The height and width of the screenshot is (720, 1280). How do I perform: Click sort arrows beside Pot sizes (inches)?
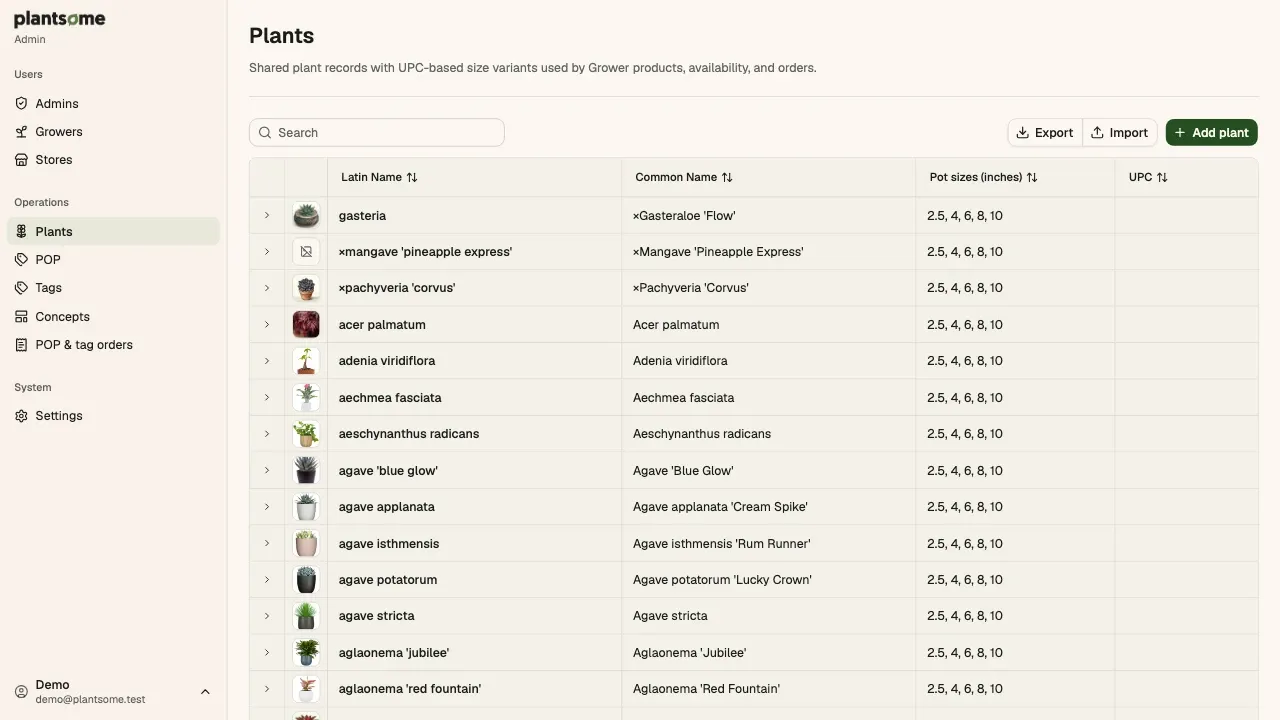point(1032,177)
